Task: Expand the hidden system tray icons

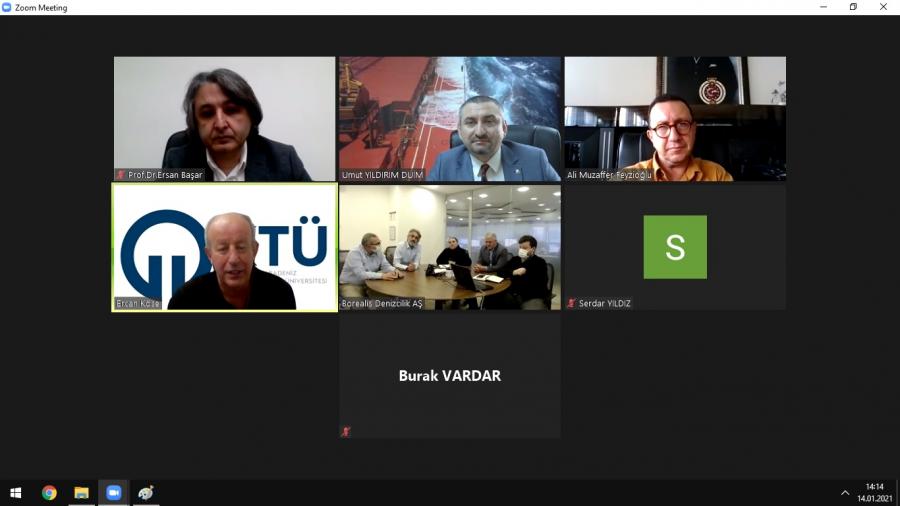Action: pyautogui.click(x=845, y=493)
